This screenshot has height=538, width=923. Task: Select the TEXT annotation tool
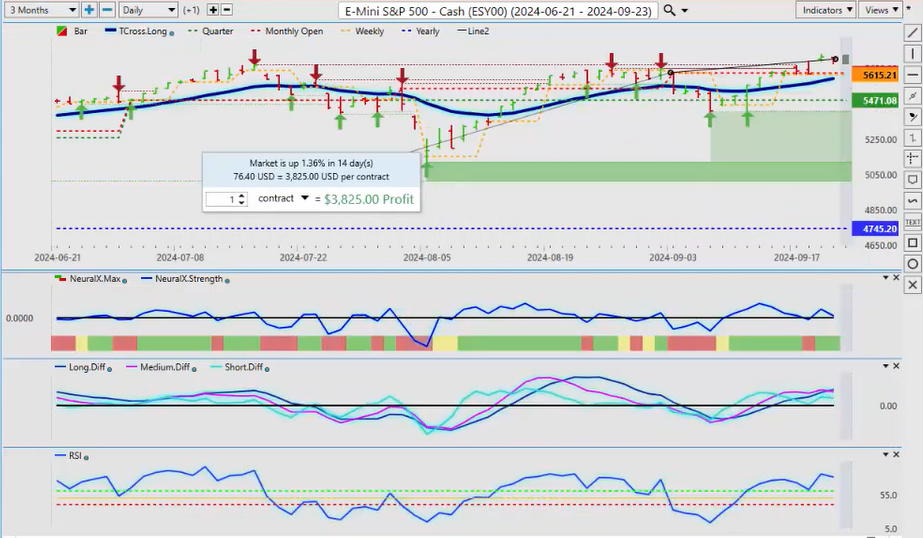coord(912,222)
